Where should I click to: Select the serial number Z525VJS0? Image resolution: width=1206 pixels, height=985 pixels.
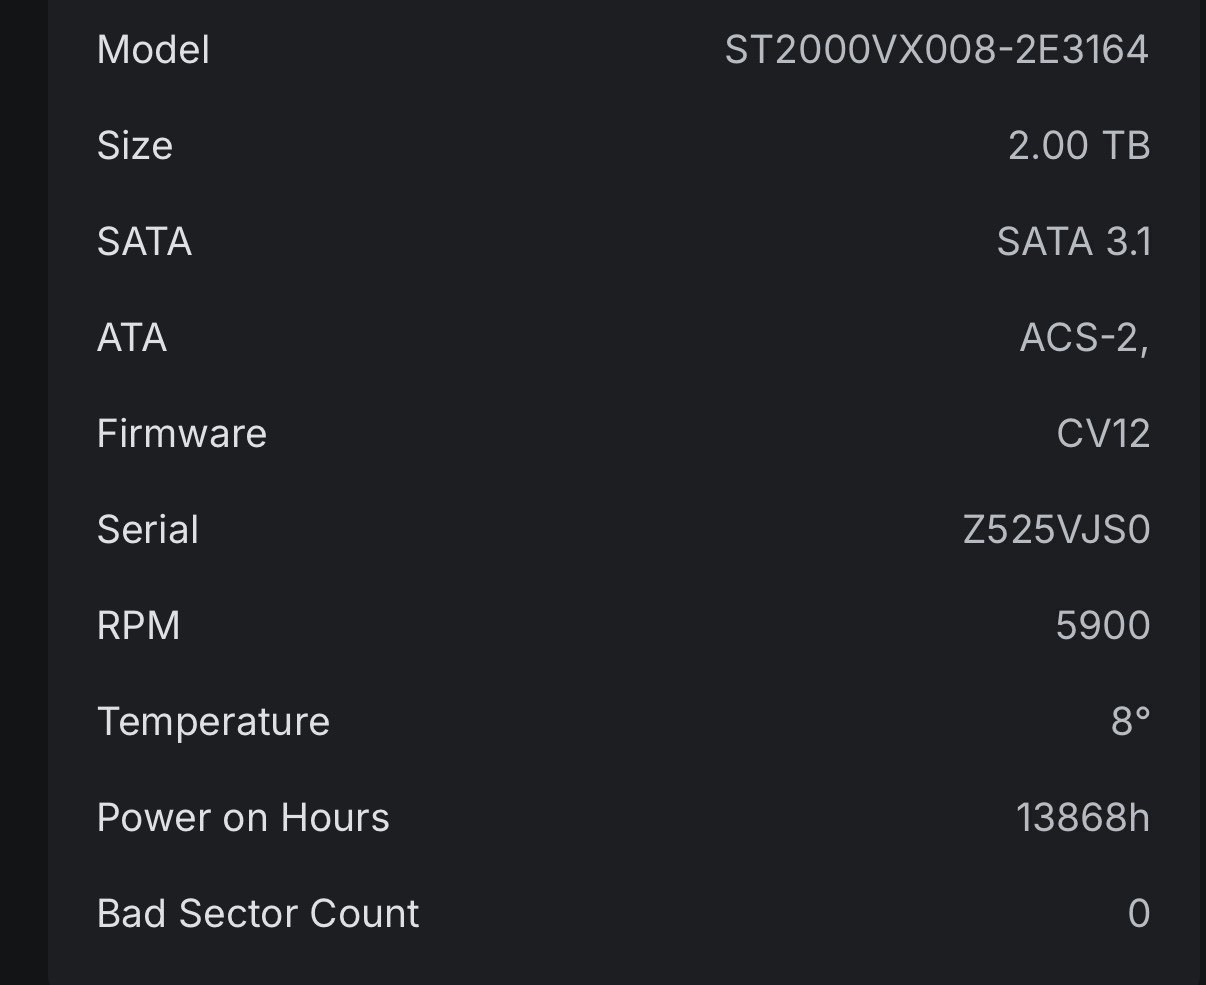click(x=1056, y=530)
